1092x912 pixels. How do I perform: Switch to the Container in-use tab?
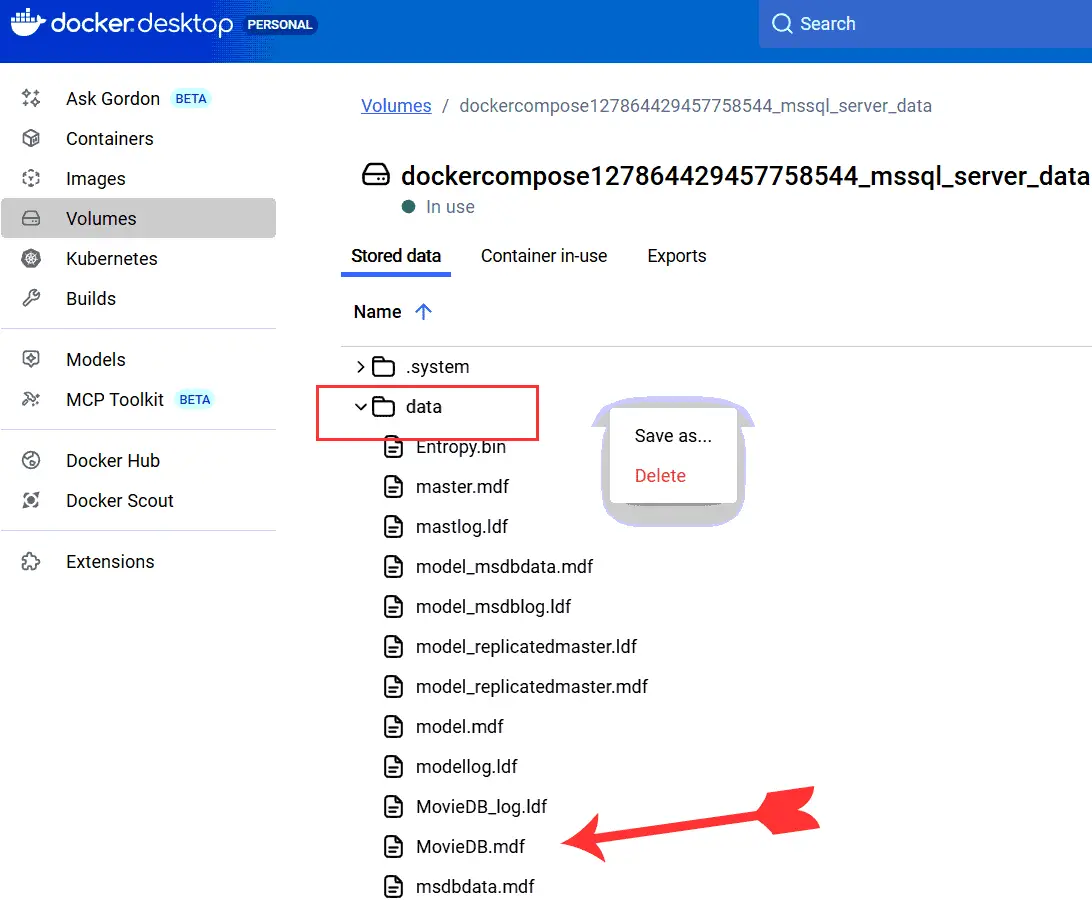coord(544,256)
